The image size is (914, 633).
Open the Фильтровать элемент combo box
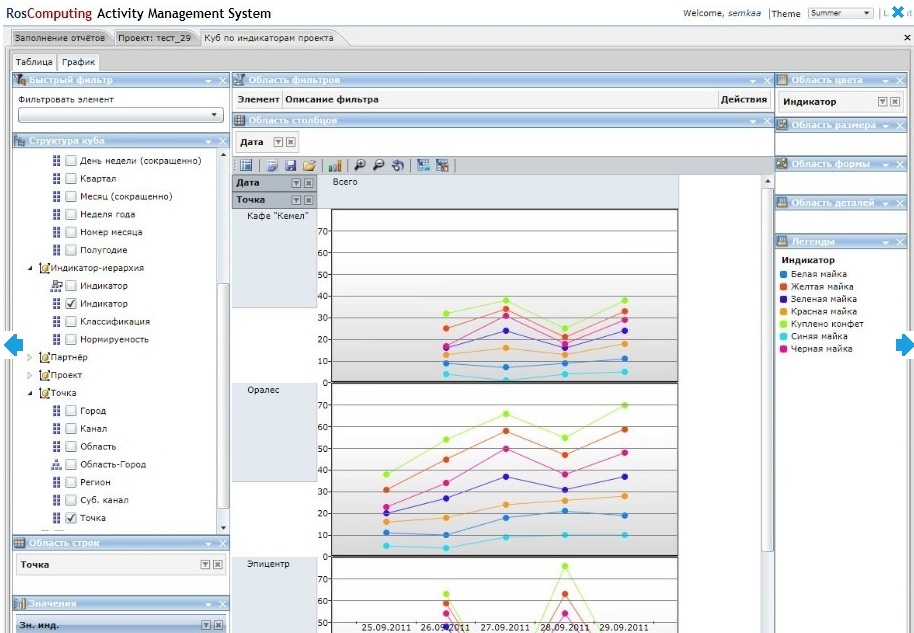120,115
